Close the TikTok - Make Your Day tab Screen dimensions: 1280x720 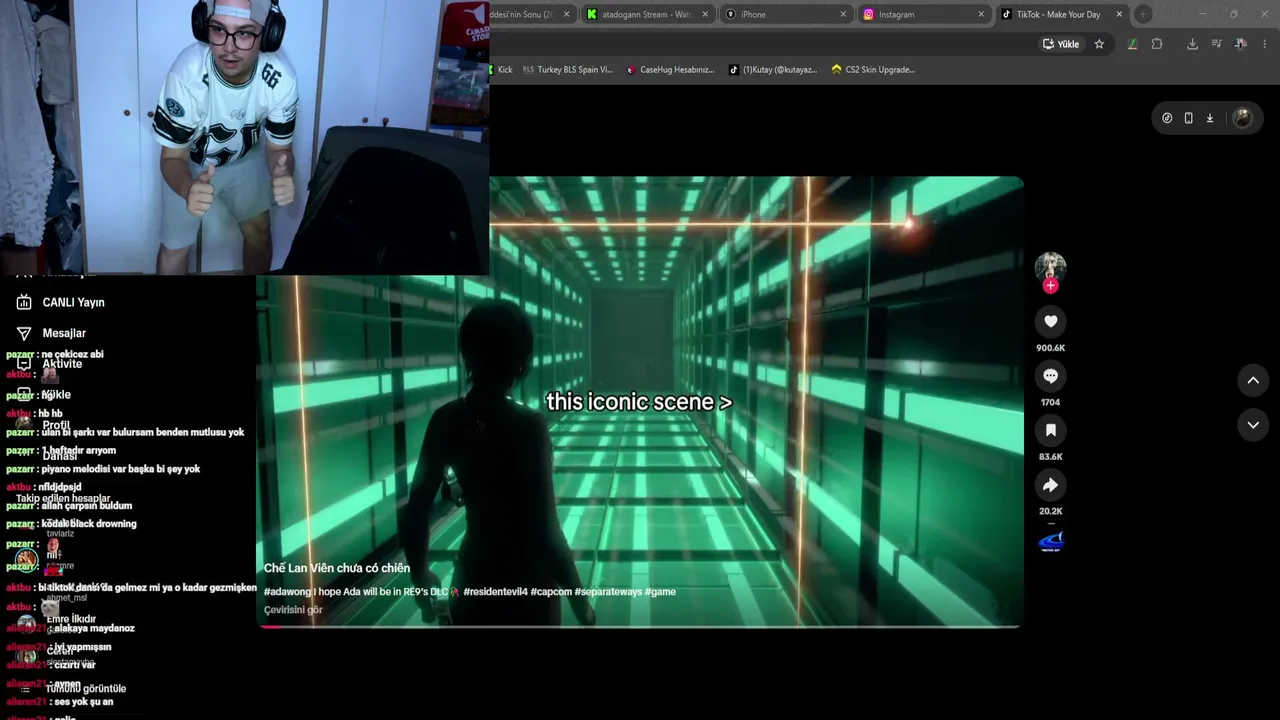click(1119, 14)
